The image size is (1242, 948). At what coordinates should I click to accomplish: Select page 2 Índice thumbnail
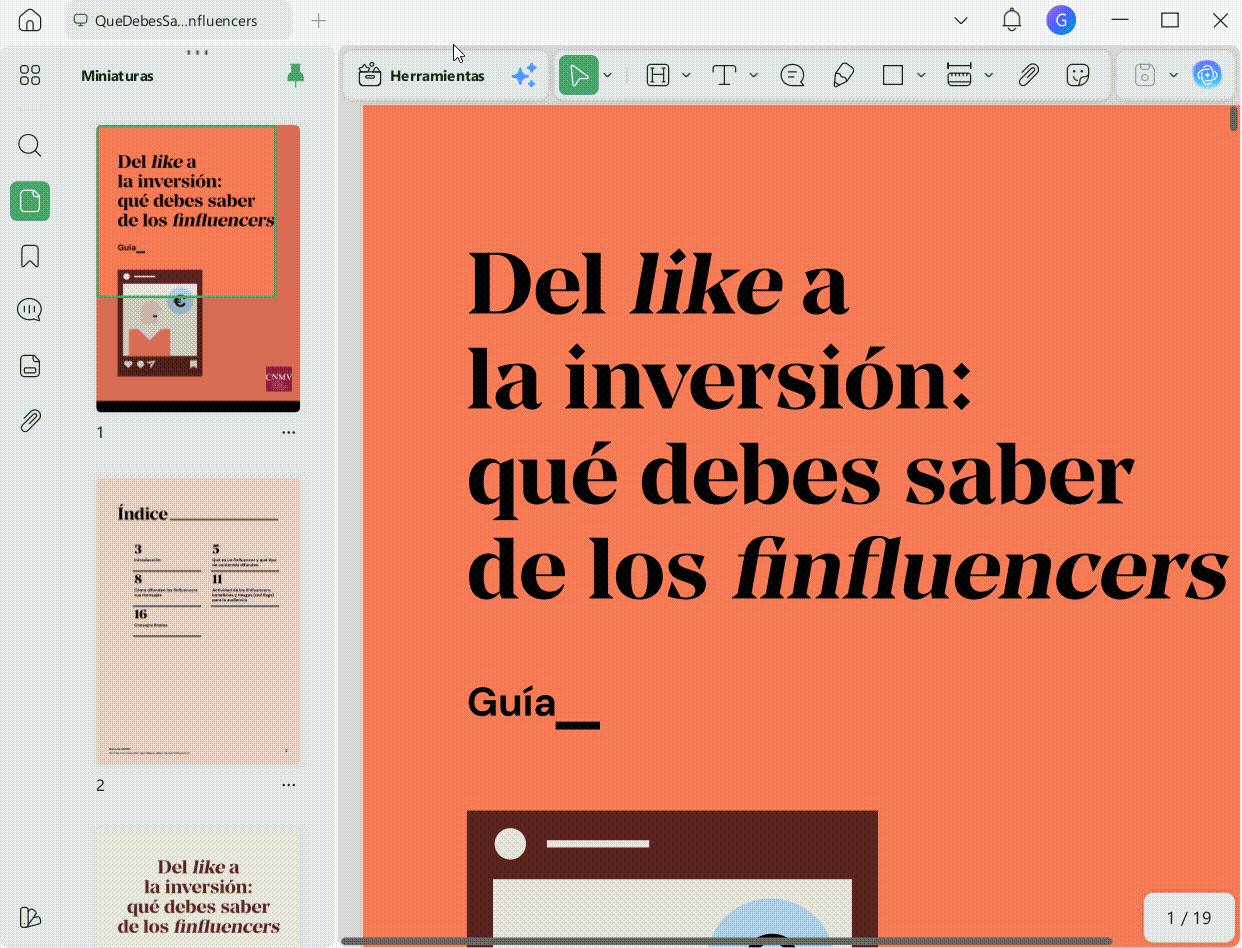pyautogui.click(x=198, y=621)
